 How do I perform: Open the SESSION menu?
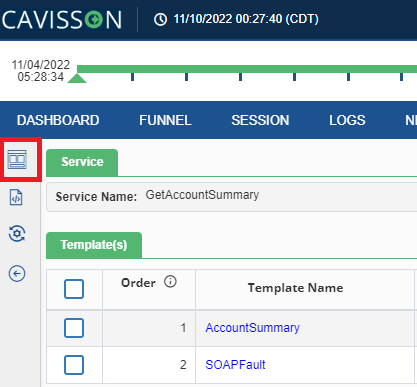[260, 120]
